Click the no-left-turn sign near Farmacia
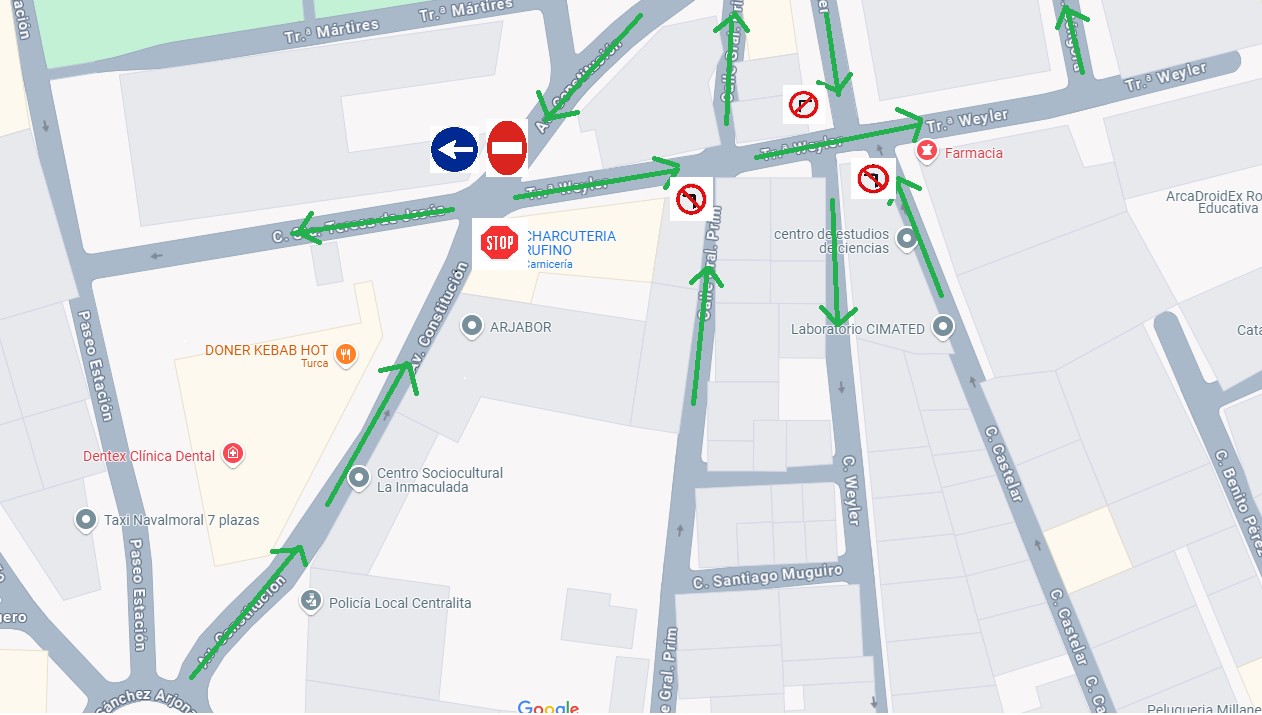This screenshot has height=715, width=1262. point(873,179)
